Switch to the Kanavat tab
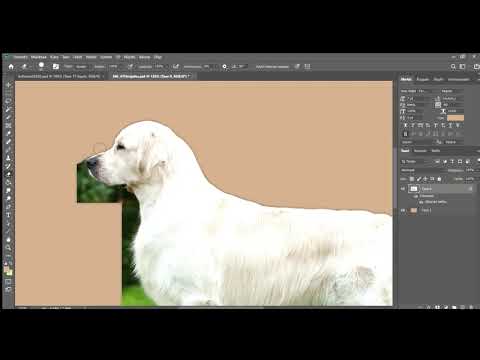The image size is (480, 360). [x=420, y=151]
